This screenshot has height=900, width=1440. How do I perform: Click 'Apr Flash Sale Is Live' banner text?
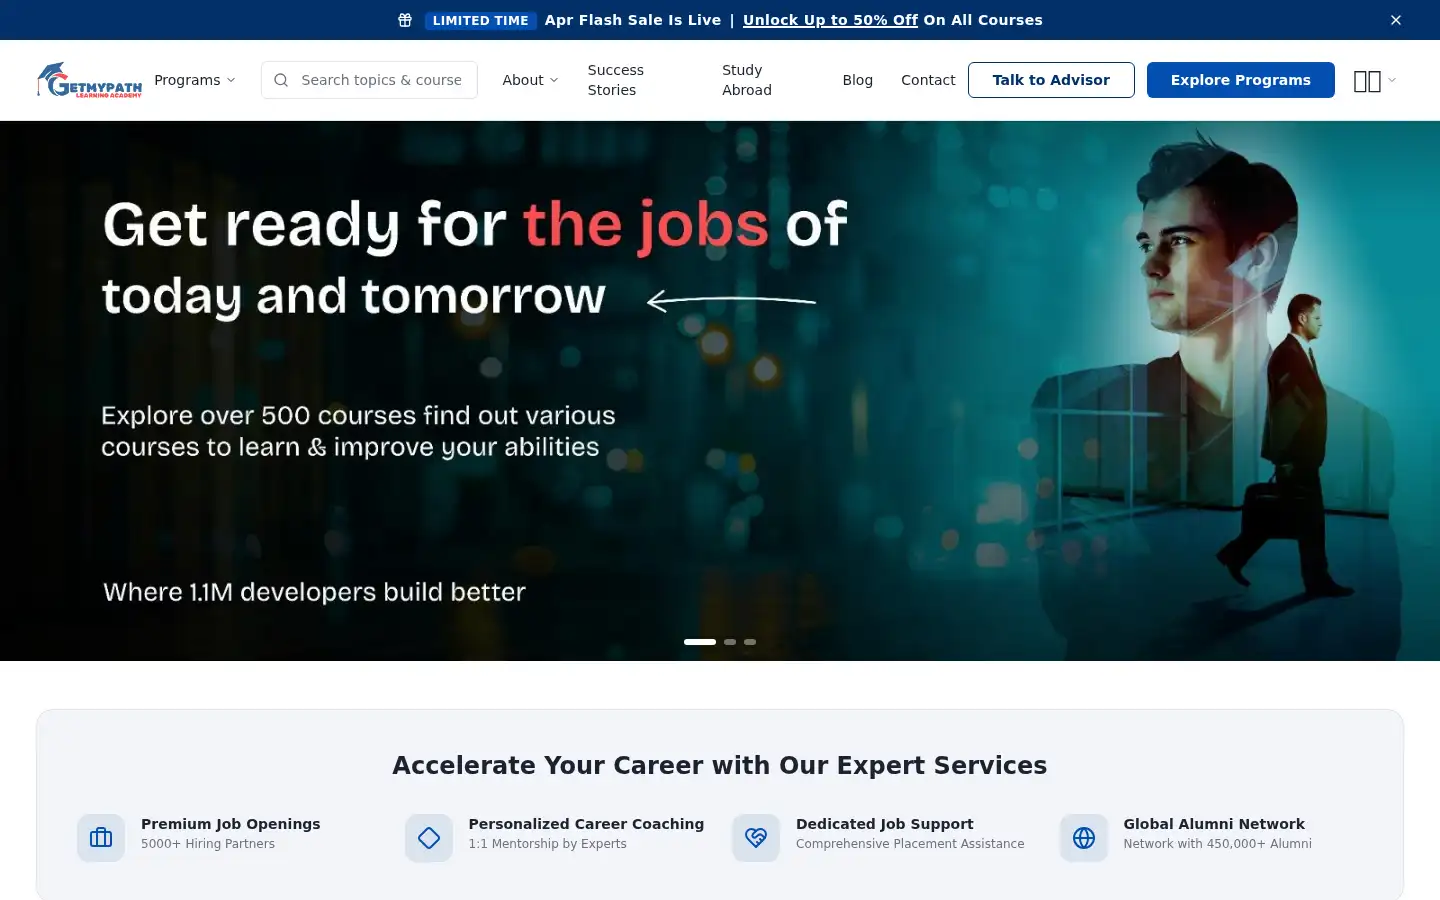click(x=633, y=20)
